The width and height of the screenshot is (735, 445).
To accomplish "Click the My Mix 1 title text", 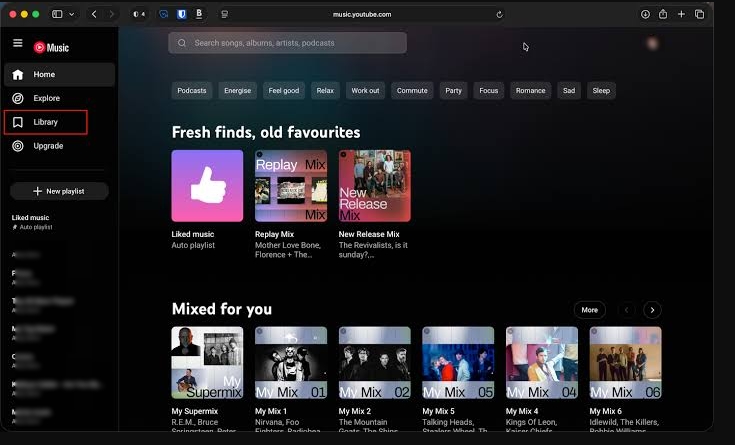I will 271,411.
